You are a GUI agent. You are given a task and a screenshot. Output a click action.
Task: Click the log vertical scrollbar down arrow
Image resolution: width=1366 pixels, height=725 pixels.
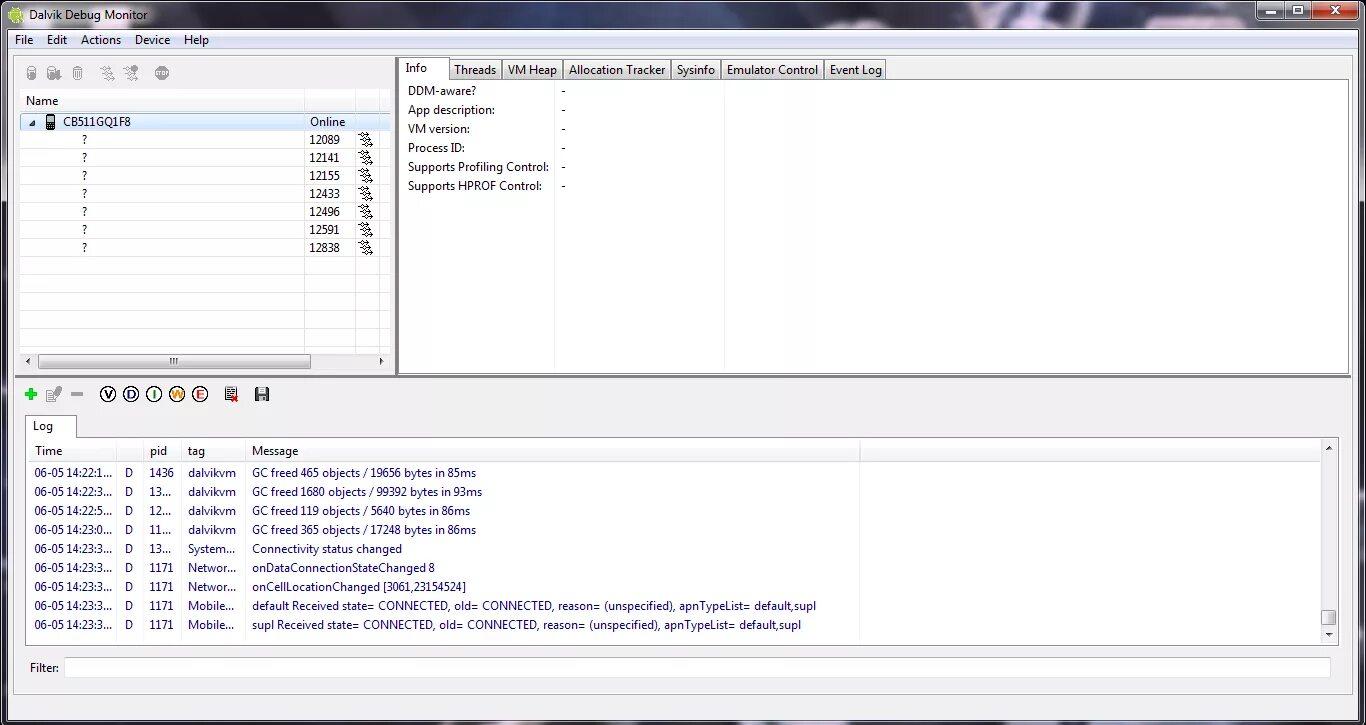[1329, 634]
